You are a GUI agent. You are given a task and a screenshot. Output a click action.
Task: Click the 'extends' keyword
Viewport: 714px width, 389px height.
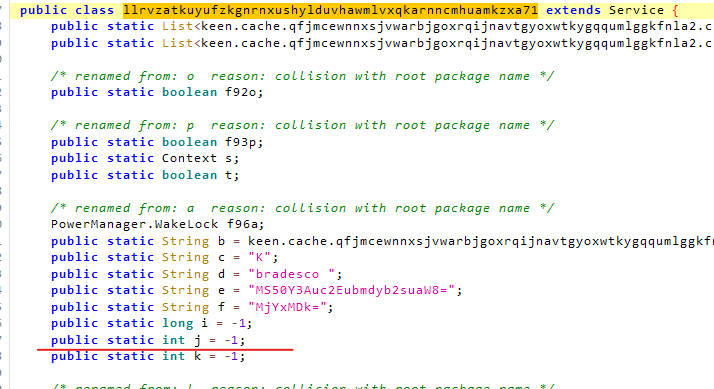573,10
